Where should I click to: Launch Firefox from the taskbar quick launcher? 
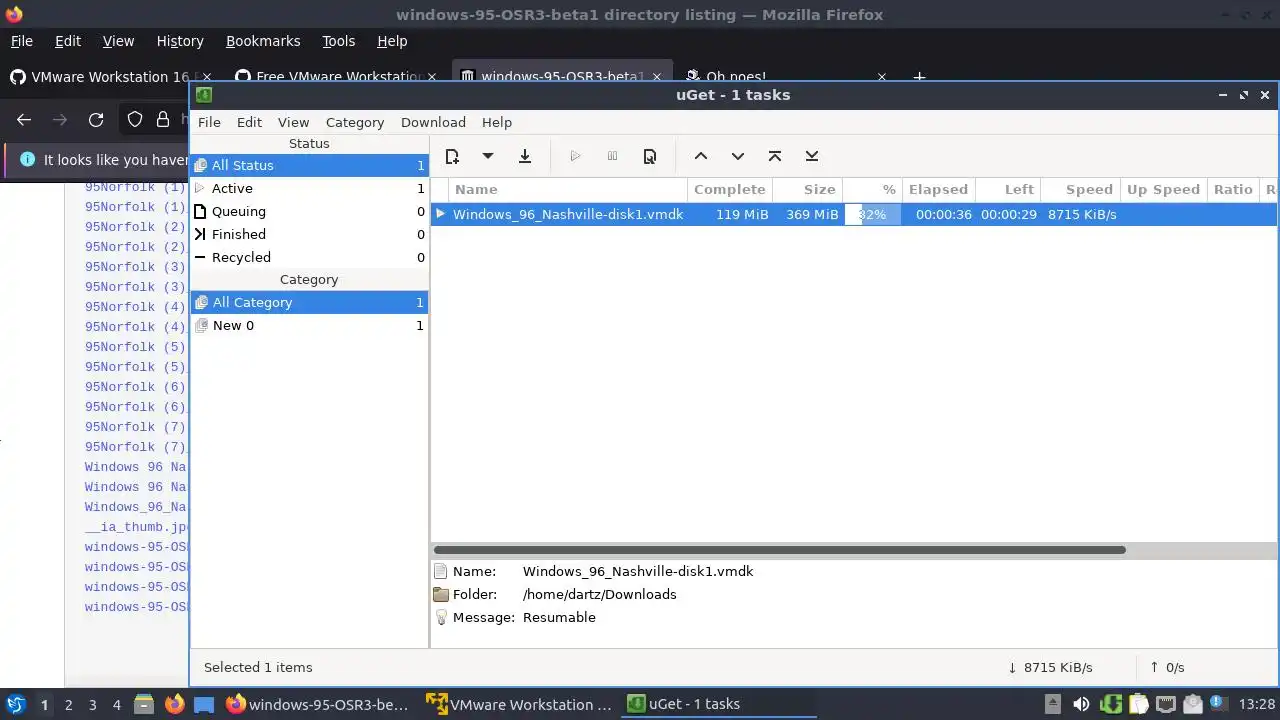click(x=174, y=704)
